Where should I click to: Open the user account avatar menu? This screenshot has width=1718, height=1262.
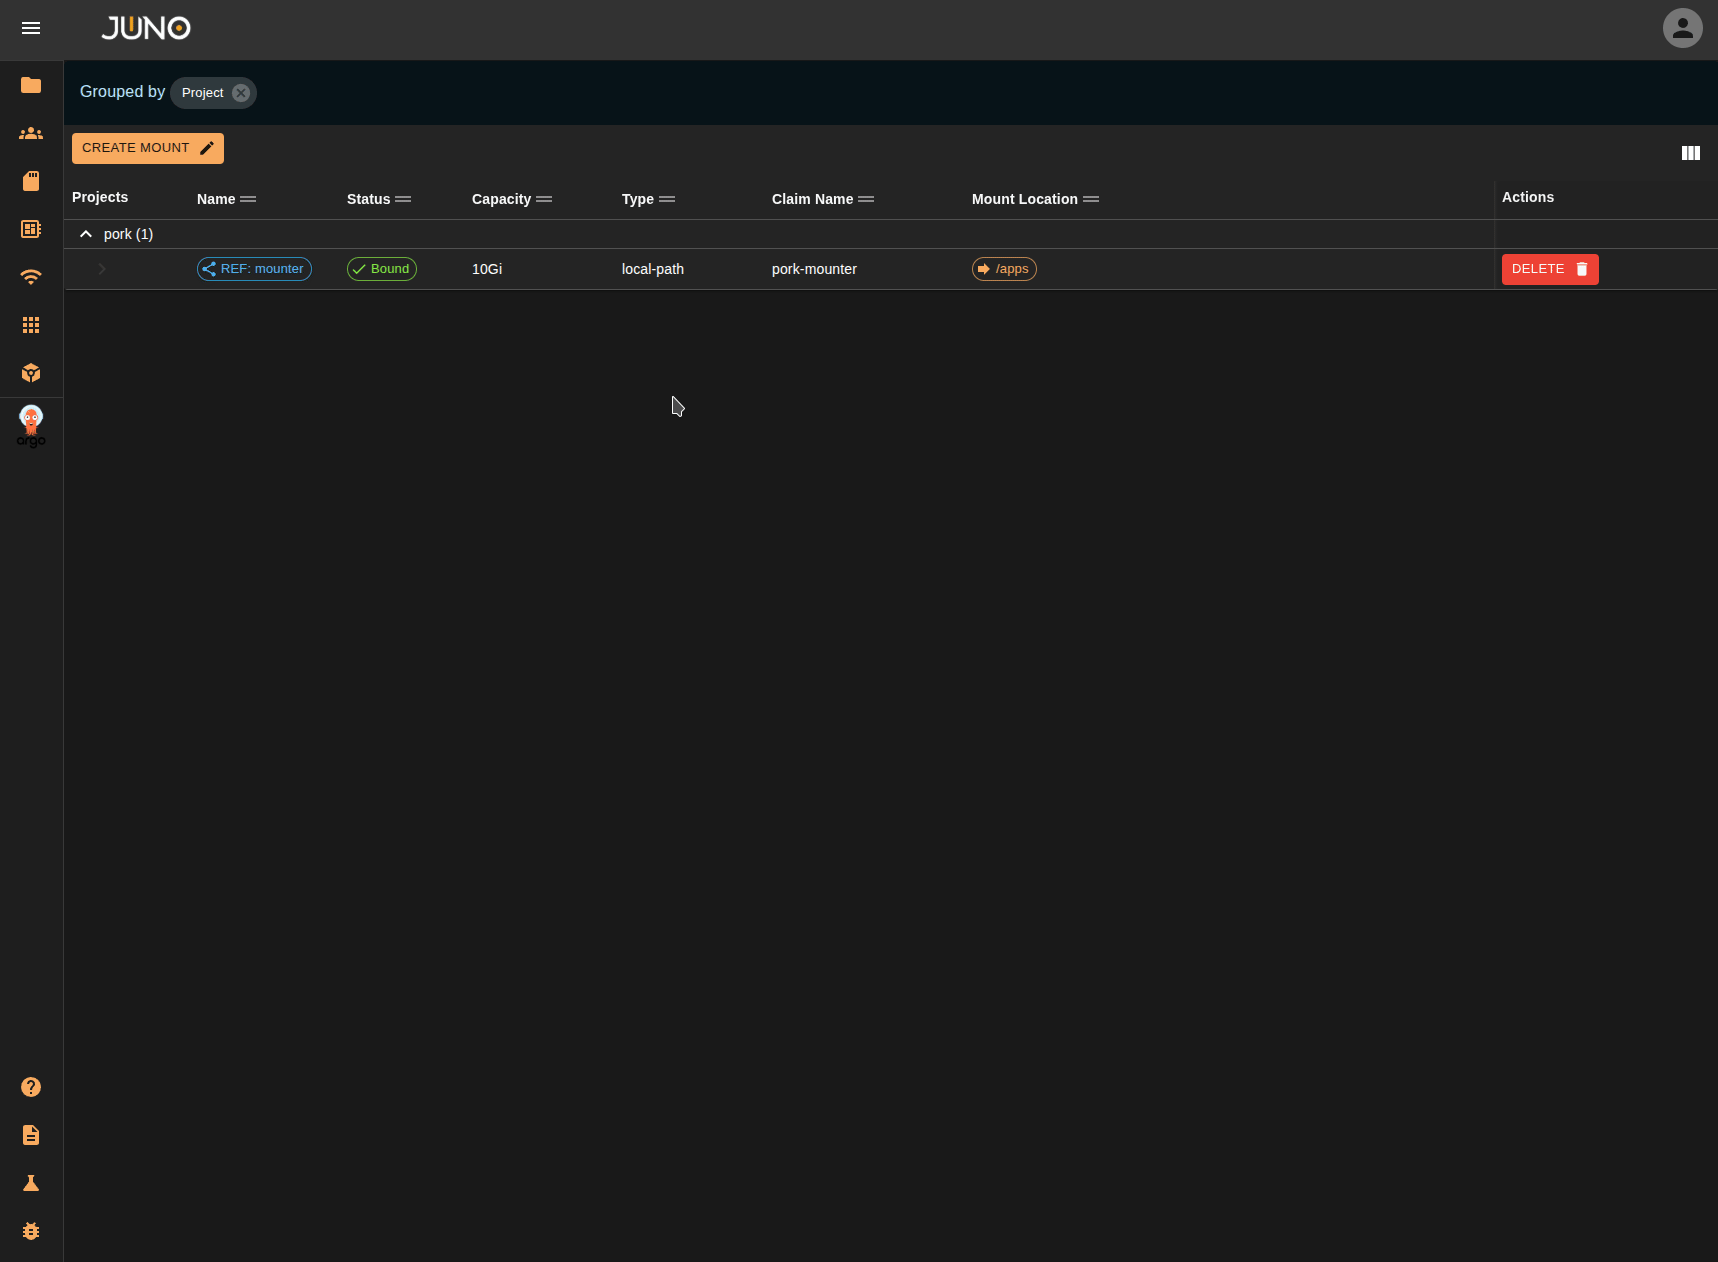pyautogui.click(x=1682, y=28)
